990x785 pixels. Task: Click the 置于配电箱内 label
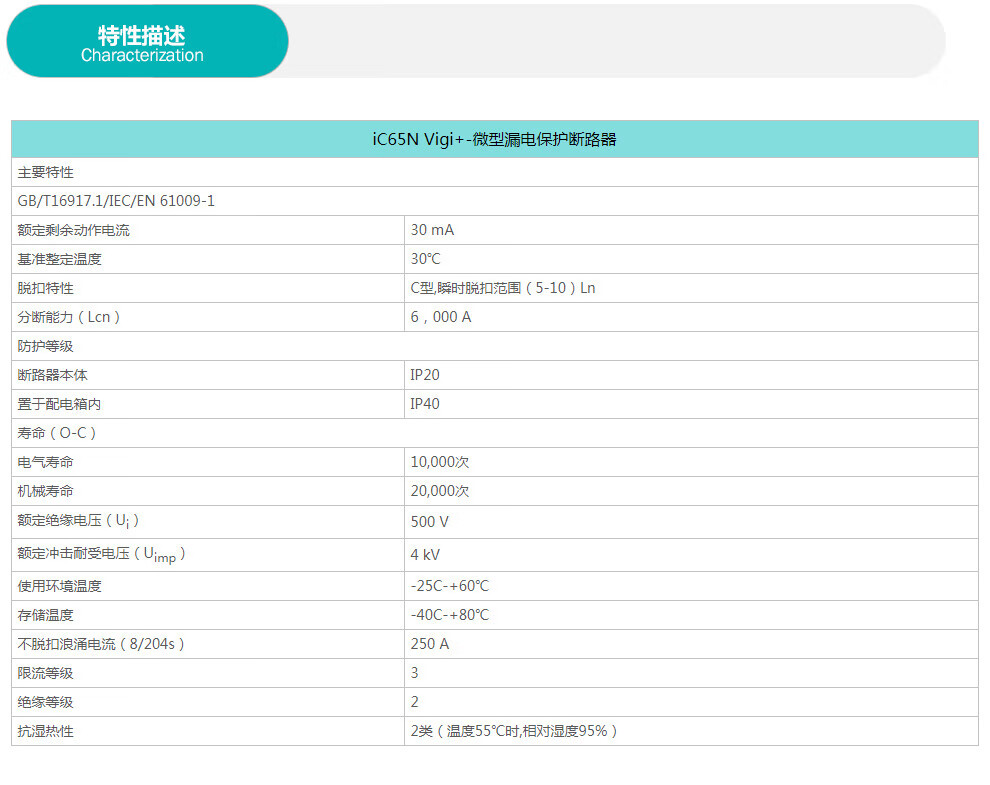coord(59,404)
